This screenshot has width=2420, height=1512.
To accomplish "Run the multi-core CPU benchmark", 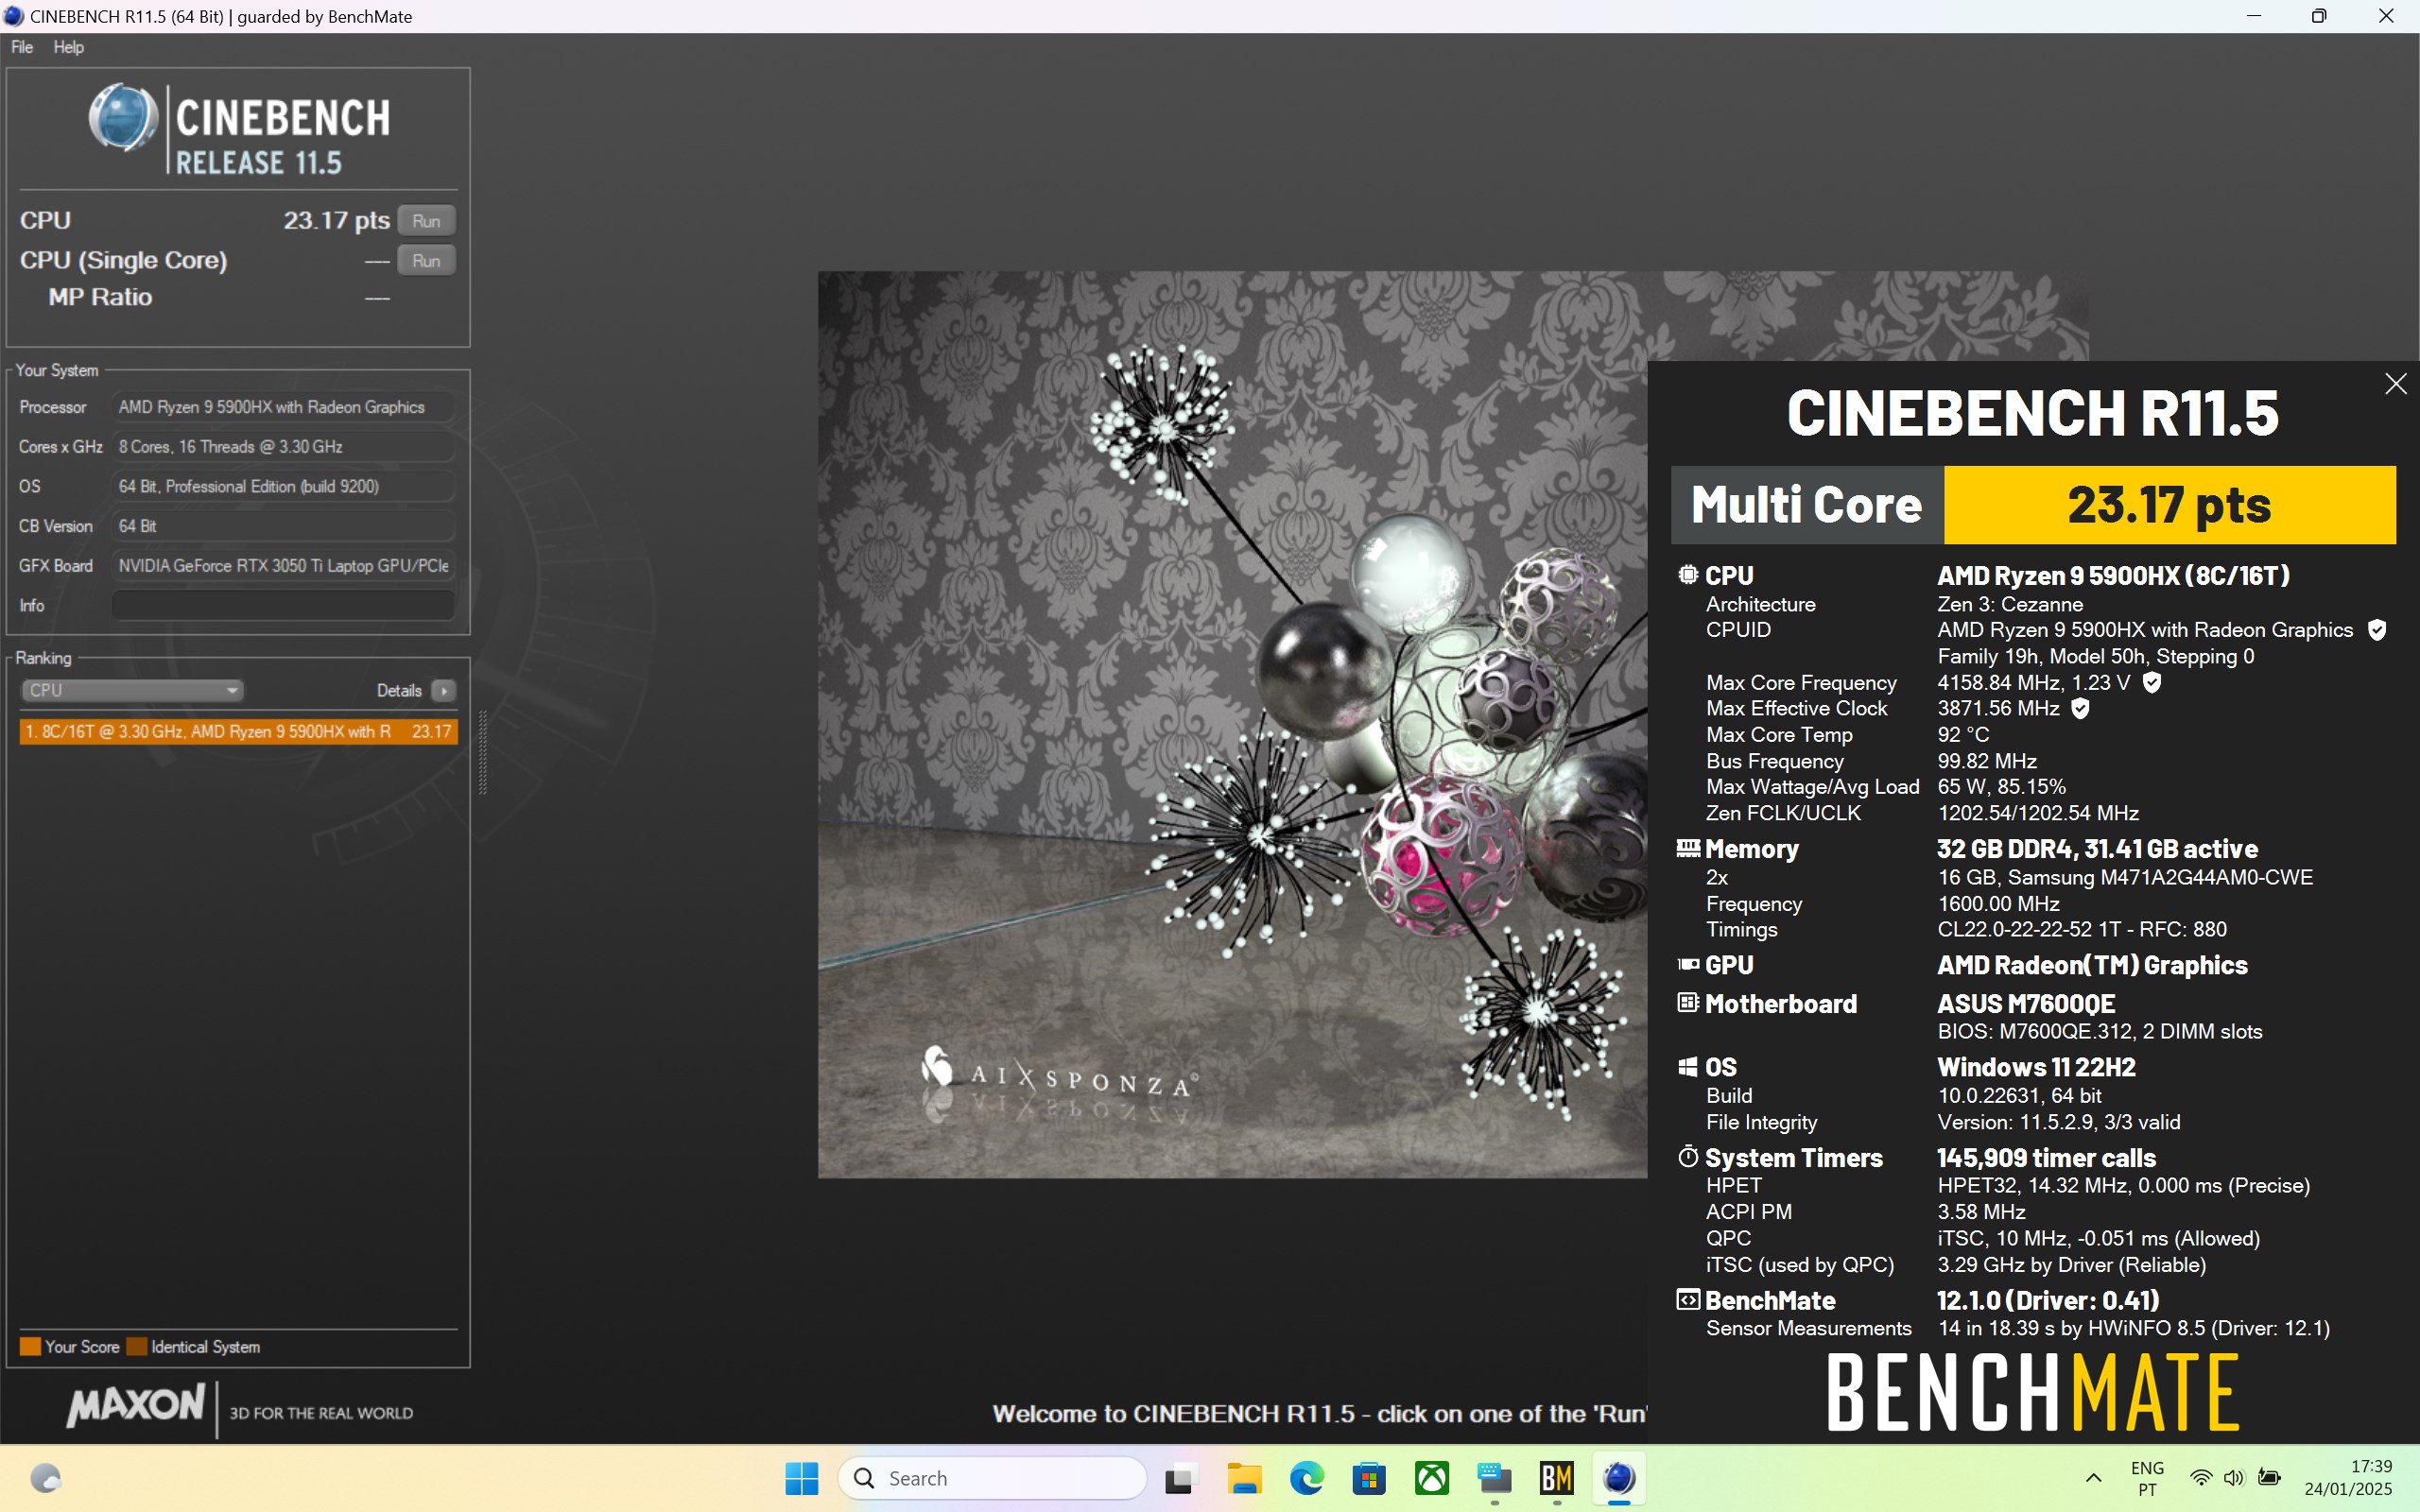I will 426,220.
